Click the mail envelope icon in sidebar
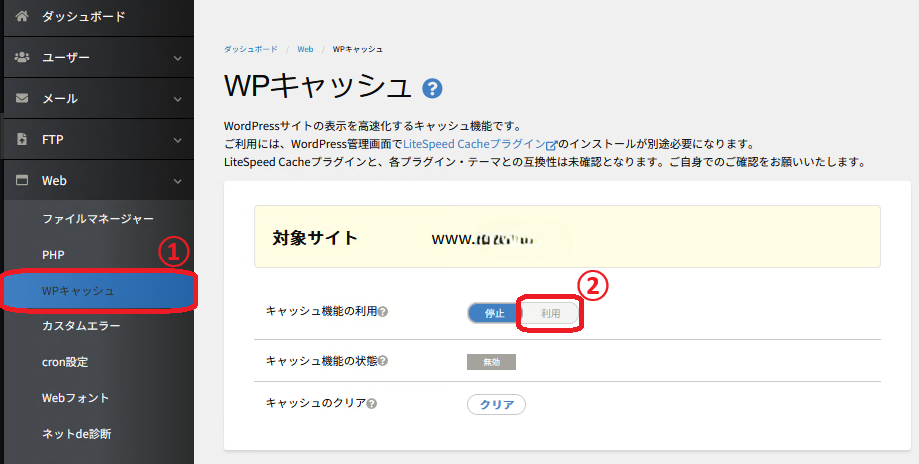This screenshot has height=464, width=919. click(x=22, y=98)
